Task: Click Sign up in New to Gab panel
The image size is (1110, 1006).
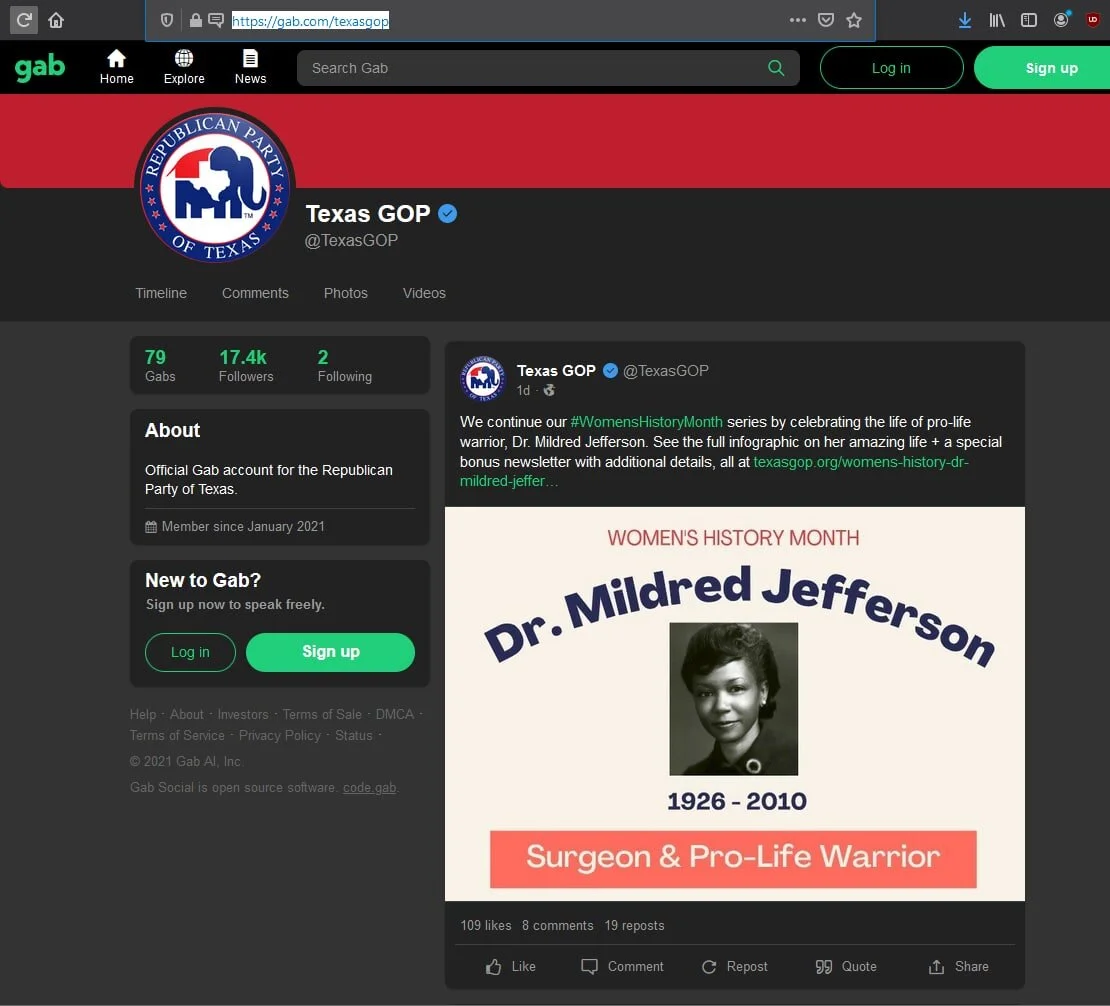Action: pyautogui.click(x=331, y=652)
